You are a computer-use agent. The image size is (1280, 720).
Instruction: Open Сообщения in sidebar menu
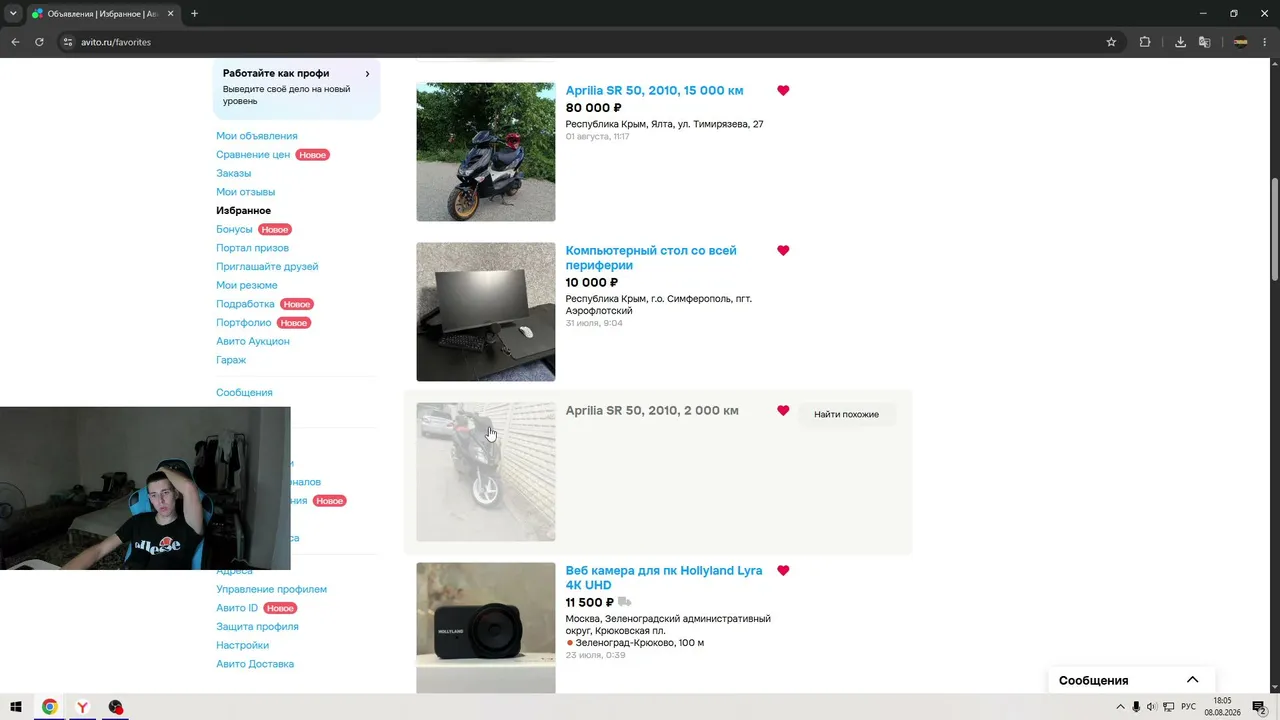pyautogui.click(x=244, y=393)
